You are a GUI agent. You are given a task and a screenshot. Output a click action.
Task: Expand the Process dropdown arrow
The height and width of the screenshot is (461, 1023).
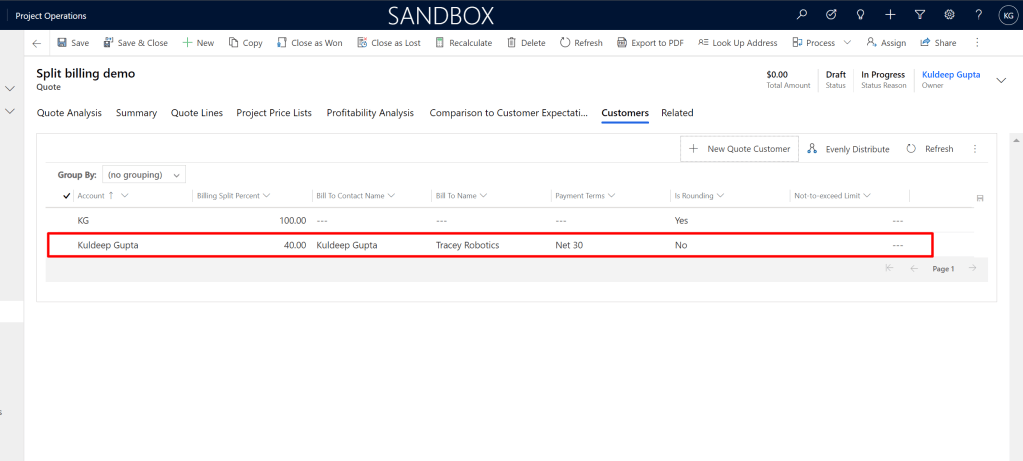[847, 43]
